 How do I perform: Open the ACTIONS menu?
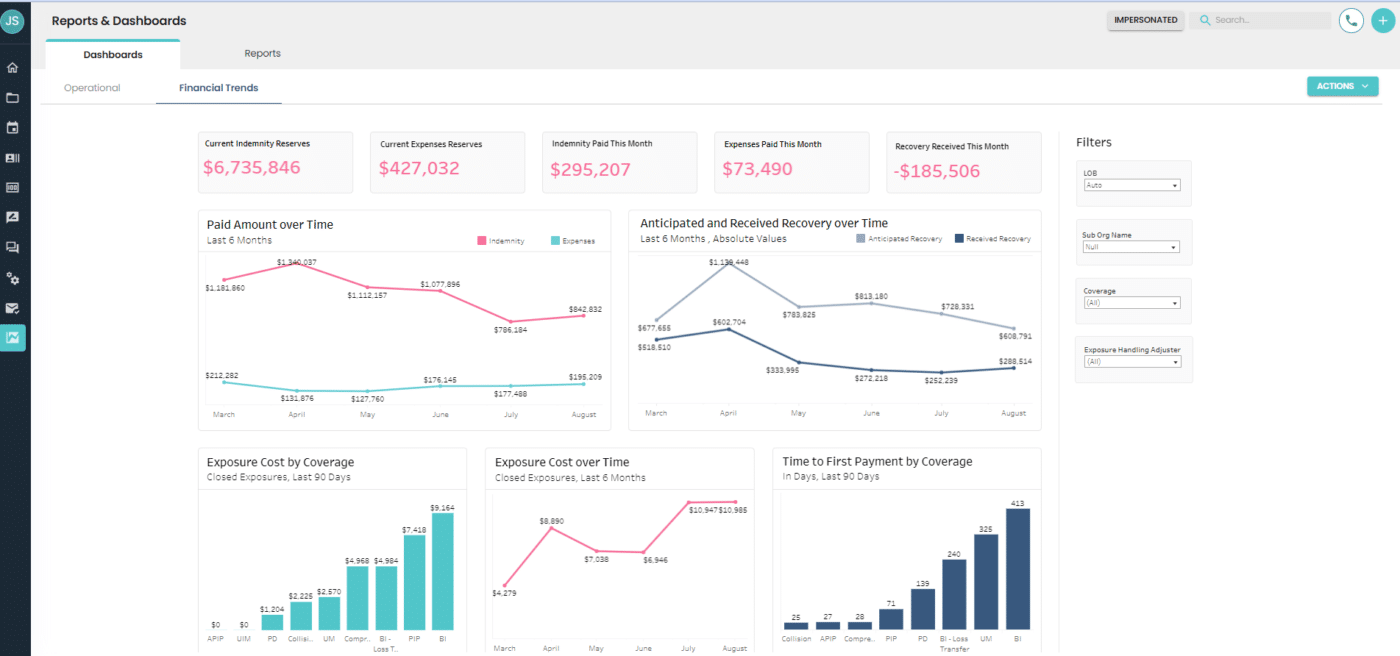pyautogui.click(x=1342, y=87)
